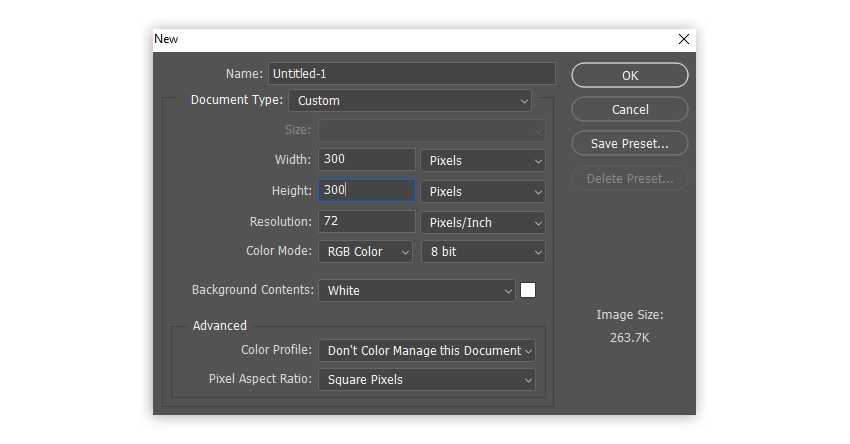Open the Width units dropdown
The height and width of the screenshot is (444, 850).
tap(483, 160)
